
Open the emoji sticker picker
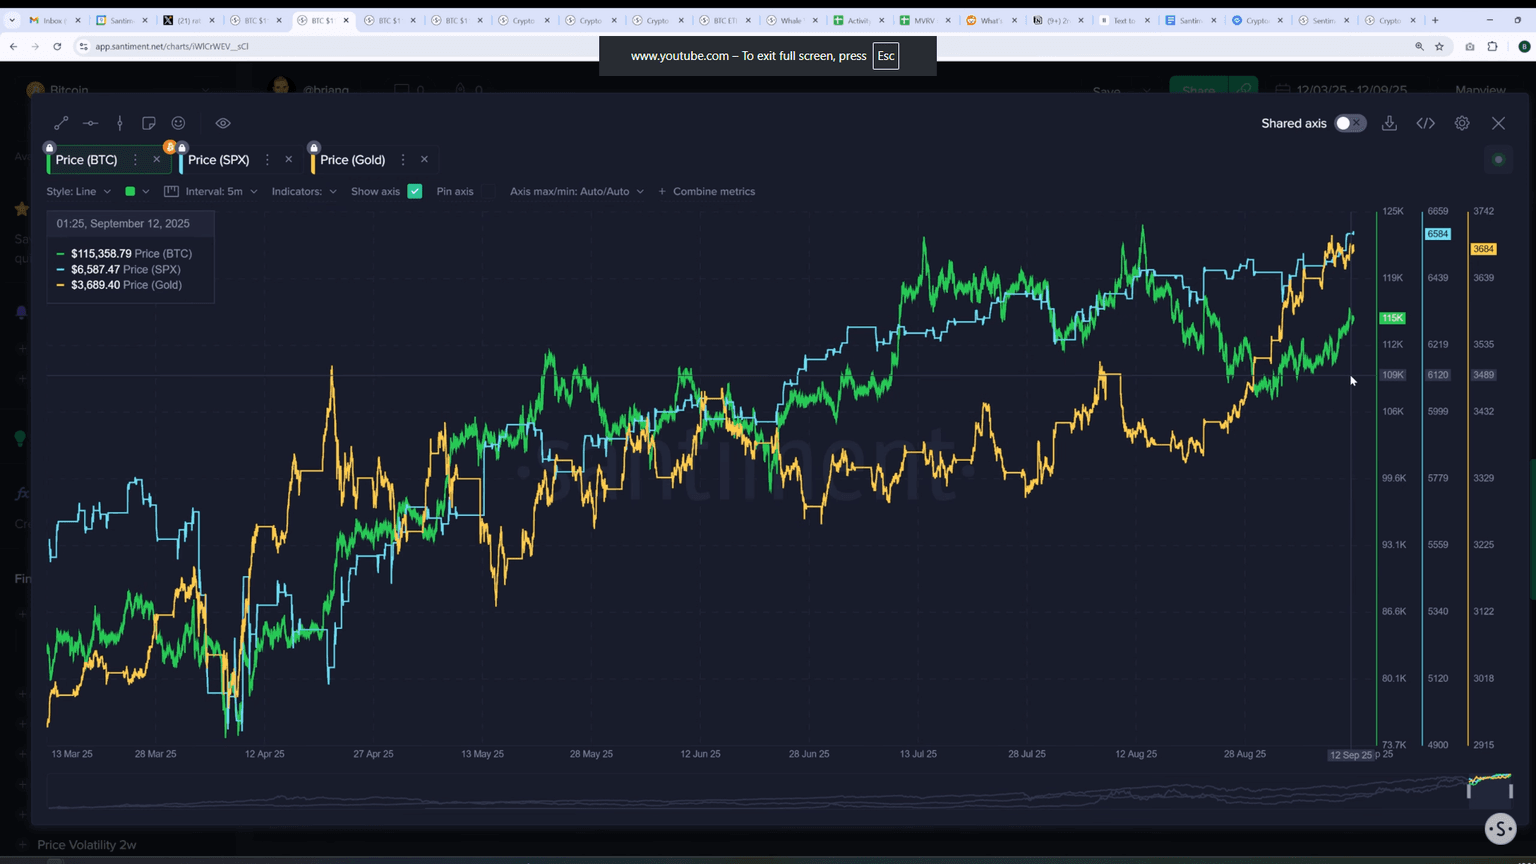pos(178,123)
